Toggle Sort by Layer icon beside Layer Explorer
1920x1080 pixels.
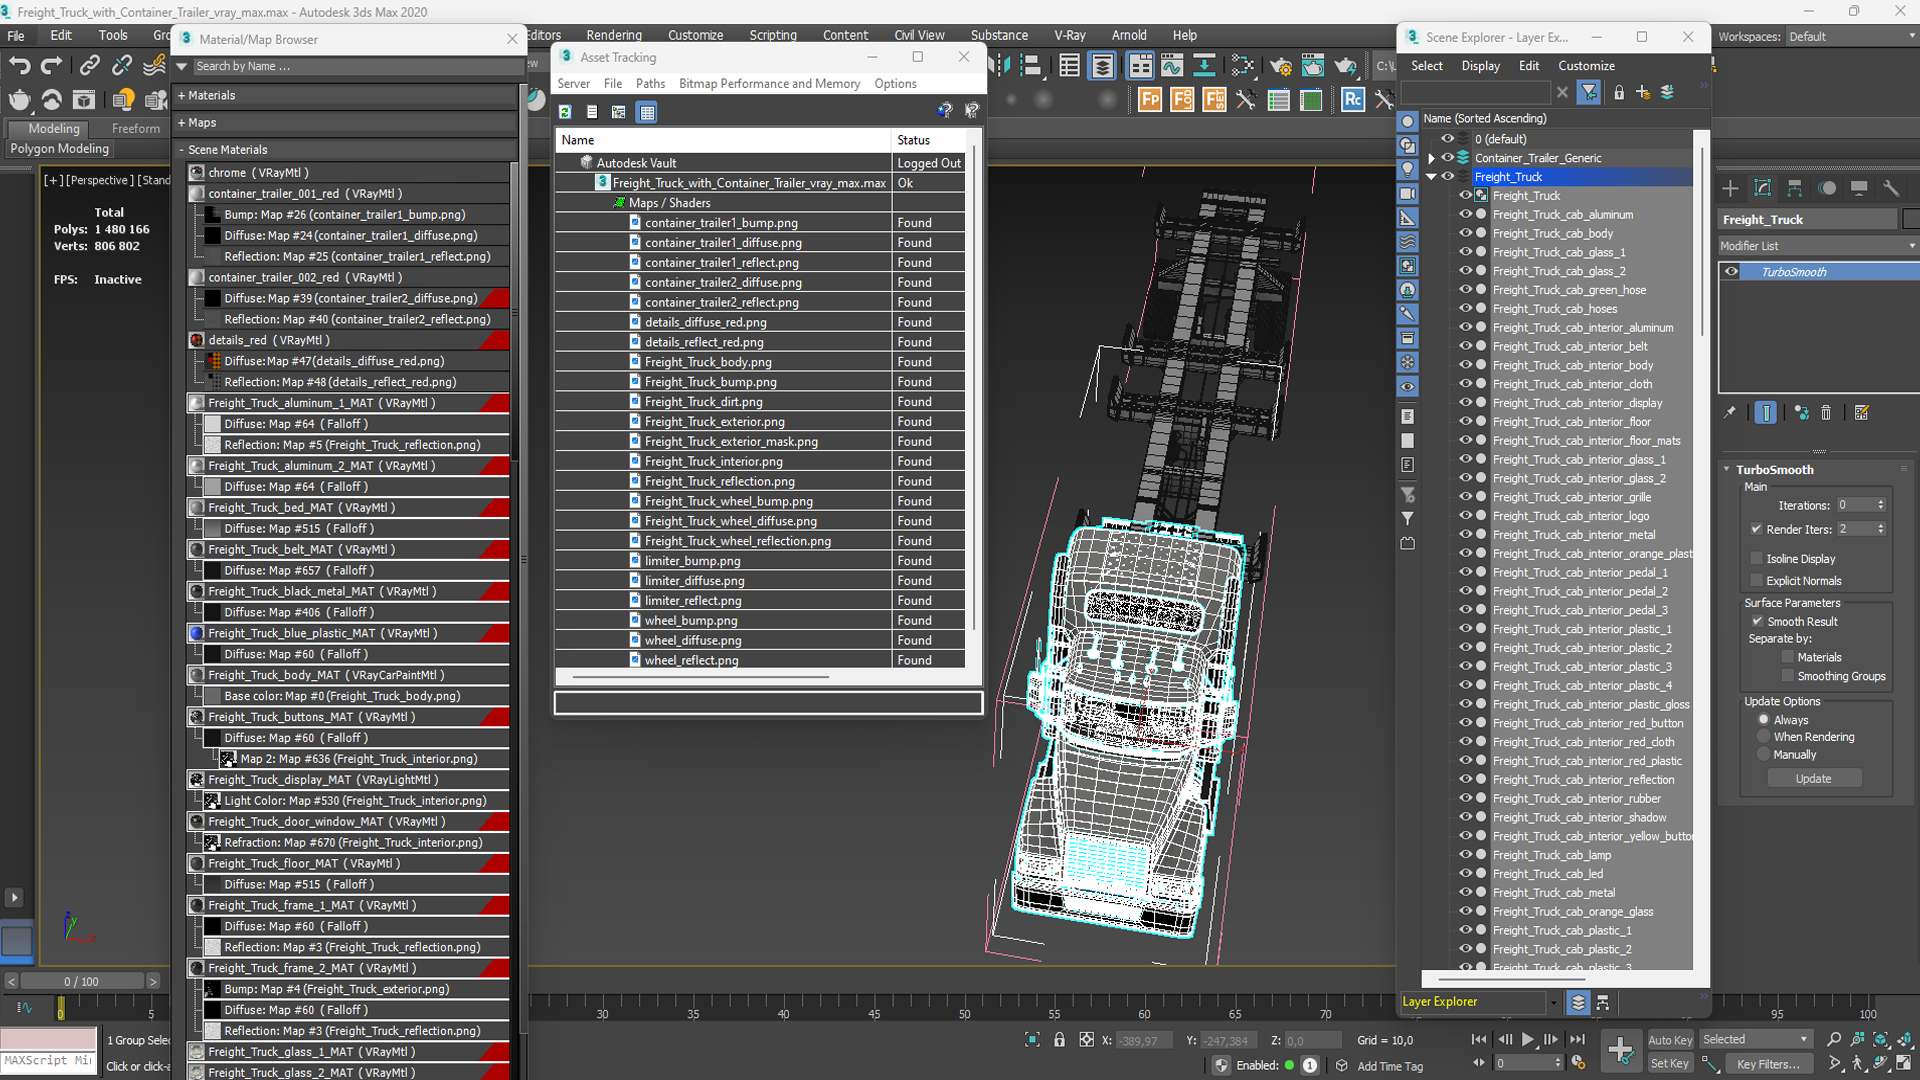[1577, 1002]
